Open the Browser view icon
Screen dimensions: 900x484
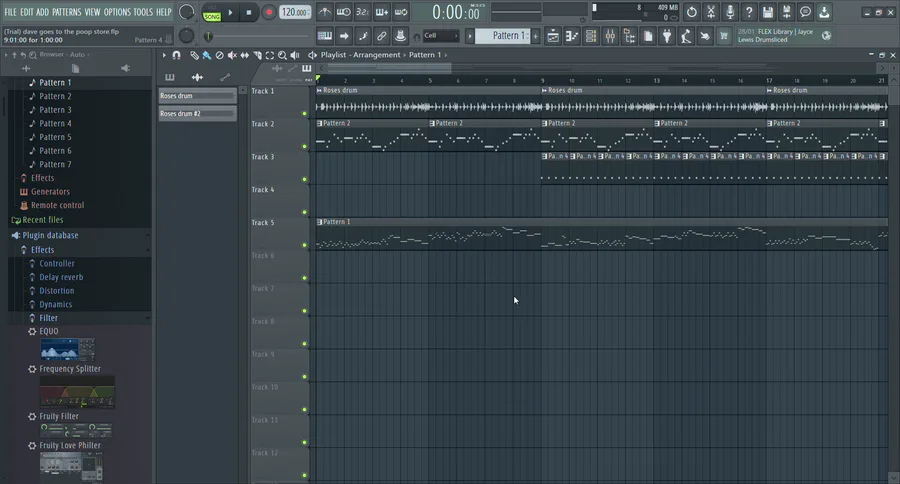(629, 36)
